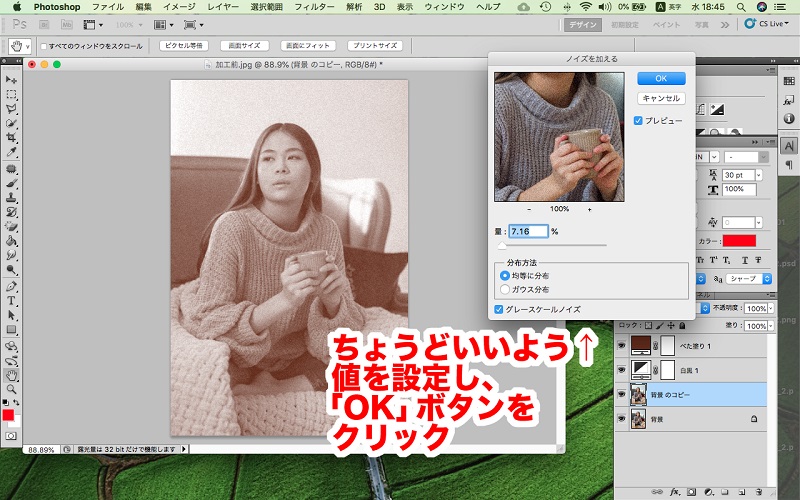Toggle すべてのウィンドウをスクロール checkbox
Screen dimensions: 800x500
tap(44, 46)
